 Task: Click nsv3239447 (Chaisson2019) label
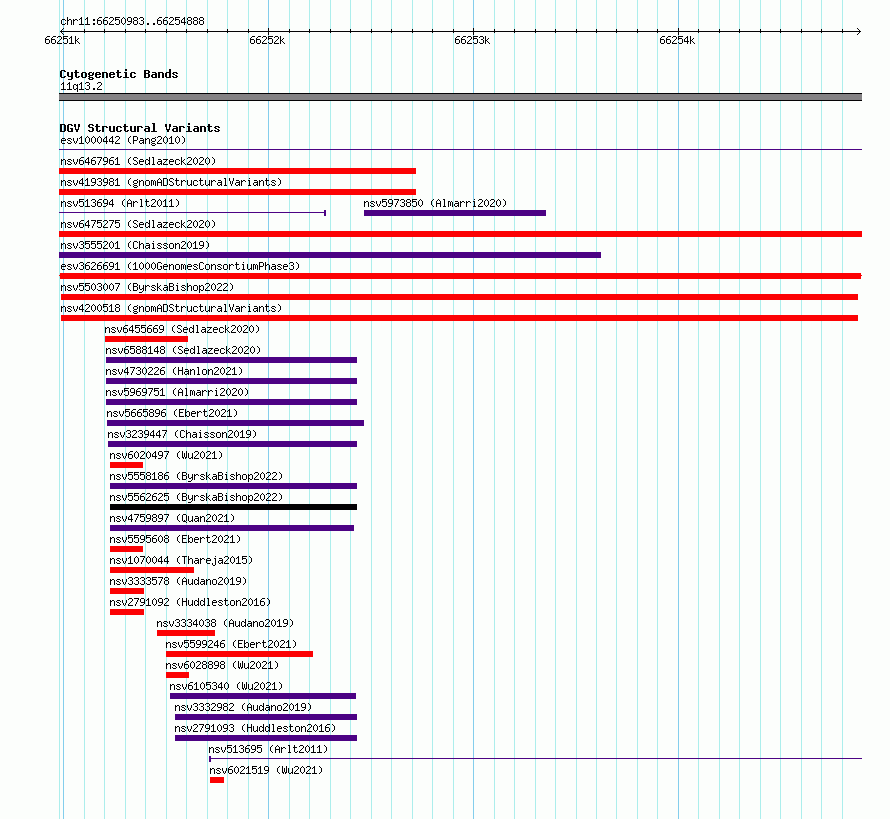(182, 434)
